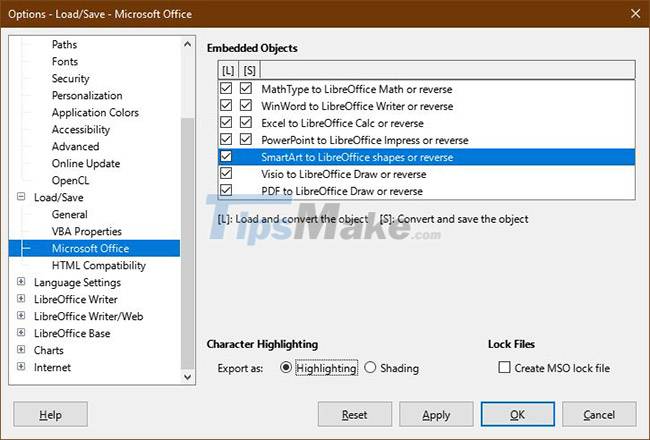This screenshot has width=650, height=440.
Task: Select LibreOffice Writer label
Action: click(x=75, y=299)
